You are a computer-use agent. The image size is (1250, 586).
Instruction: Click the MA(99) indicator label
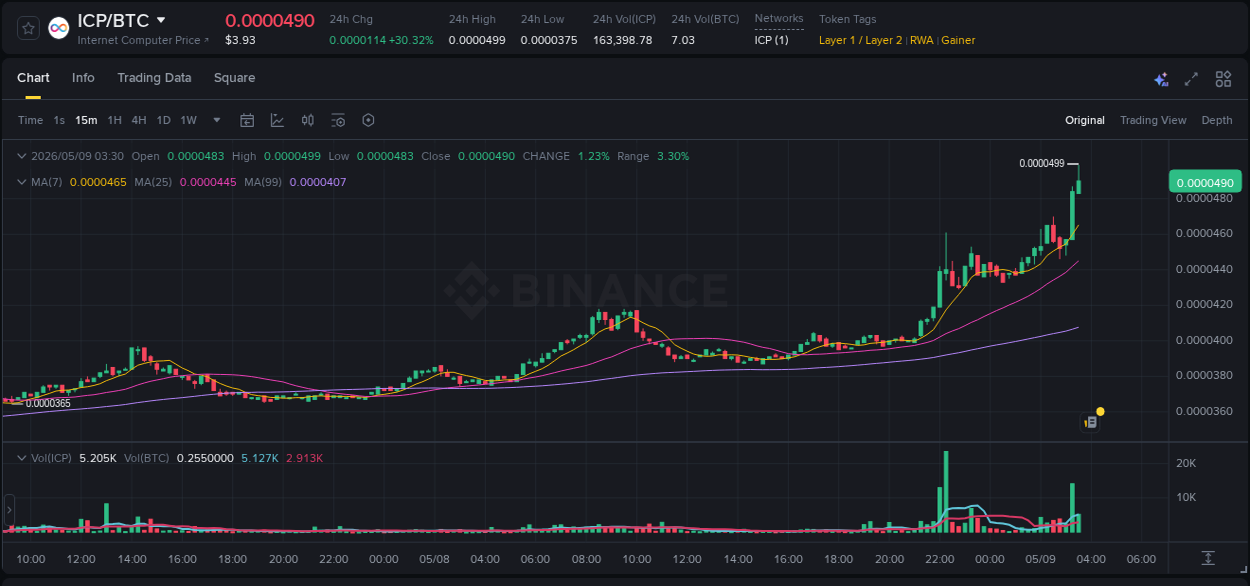pos(264,182)
